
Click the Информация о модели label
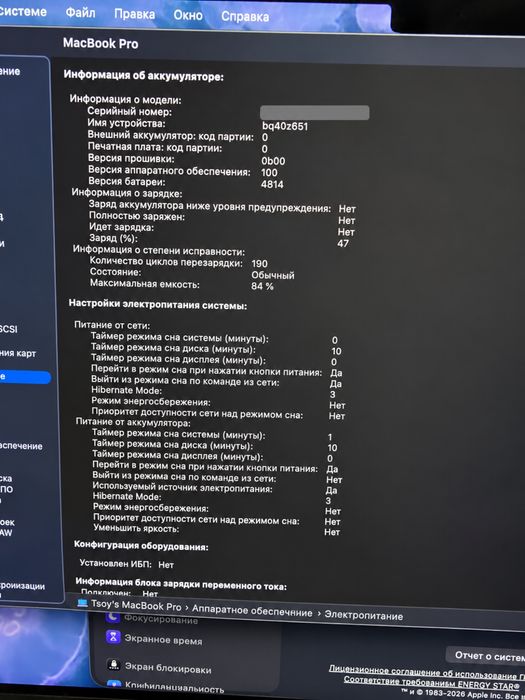tap(125, 100)
